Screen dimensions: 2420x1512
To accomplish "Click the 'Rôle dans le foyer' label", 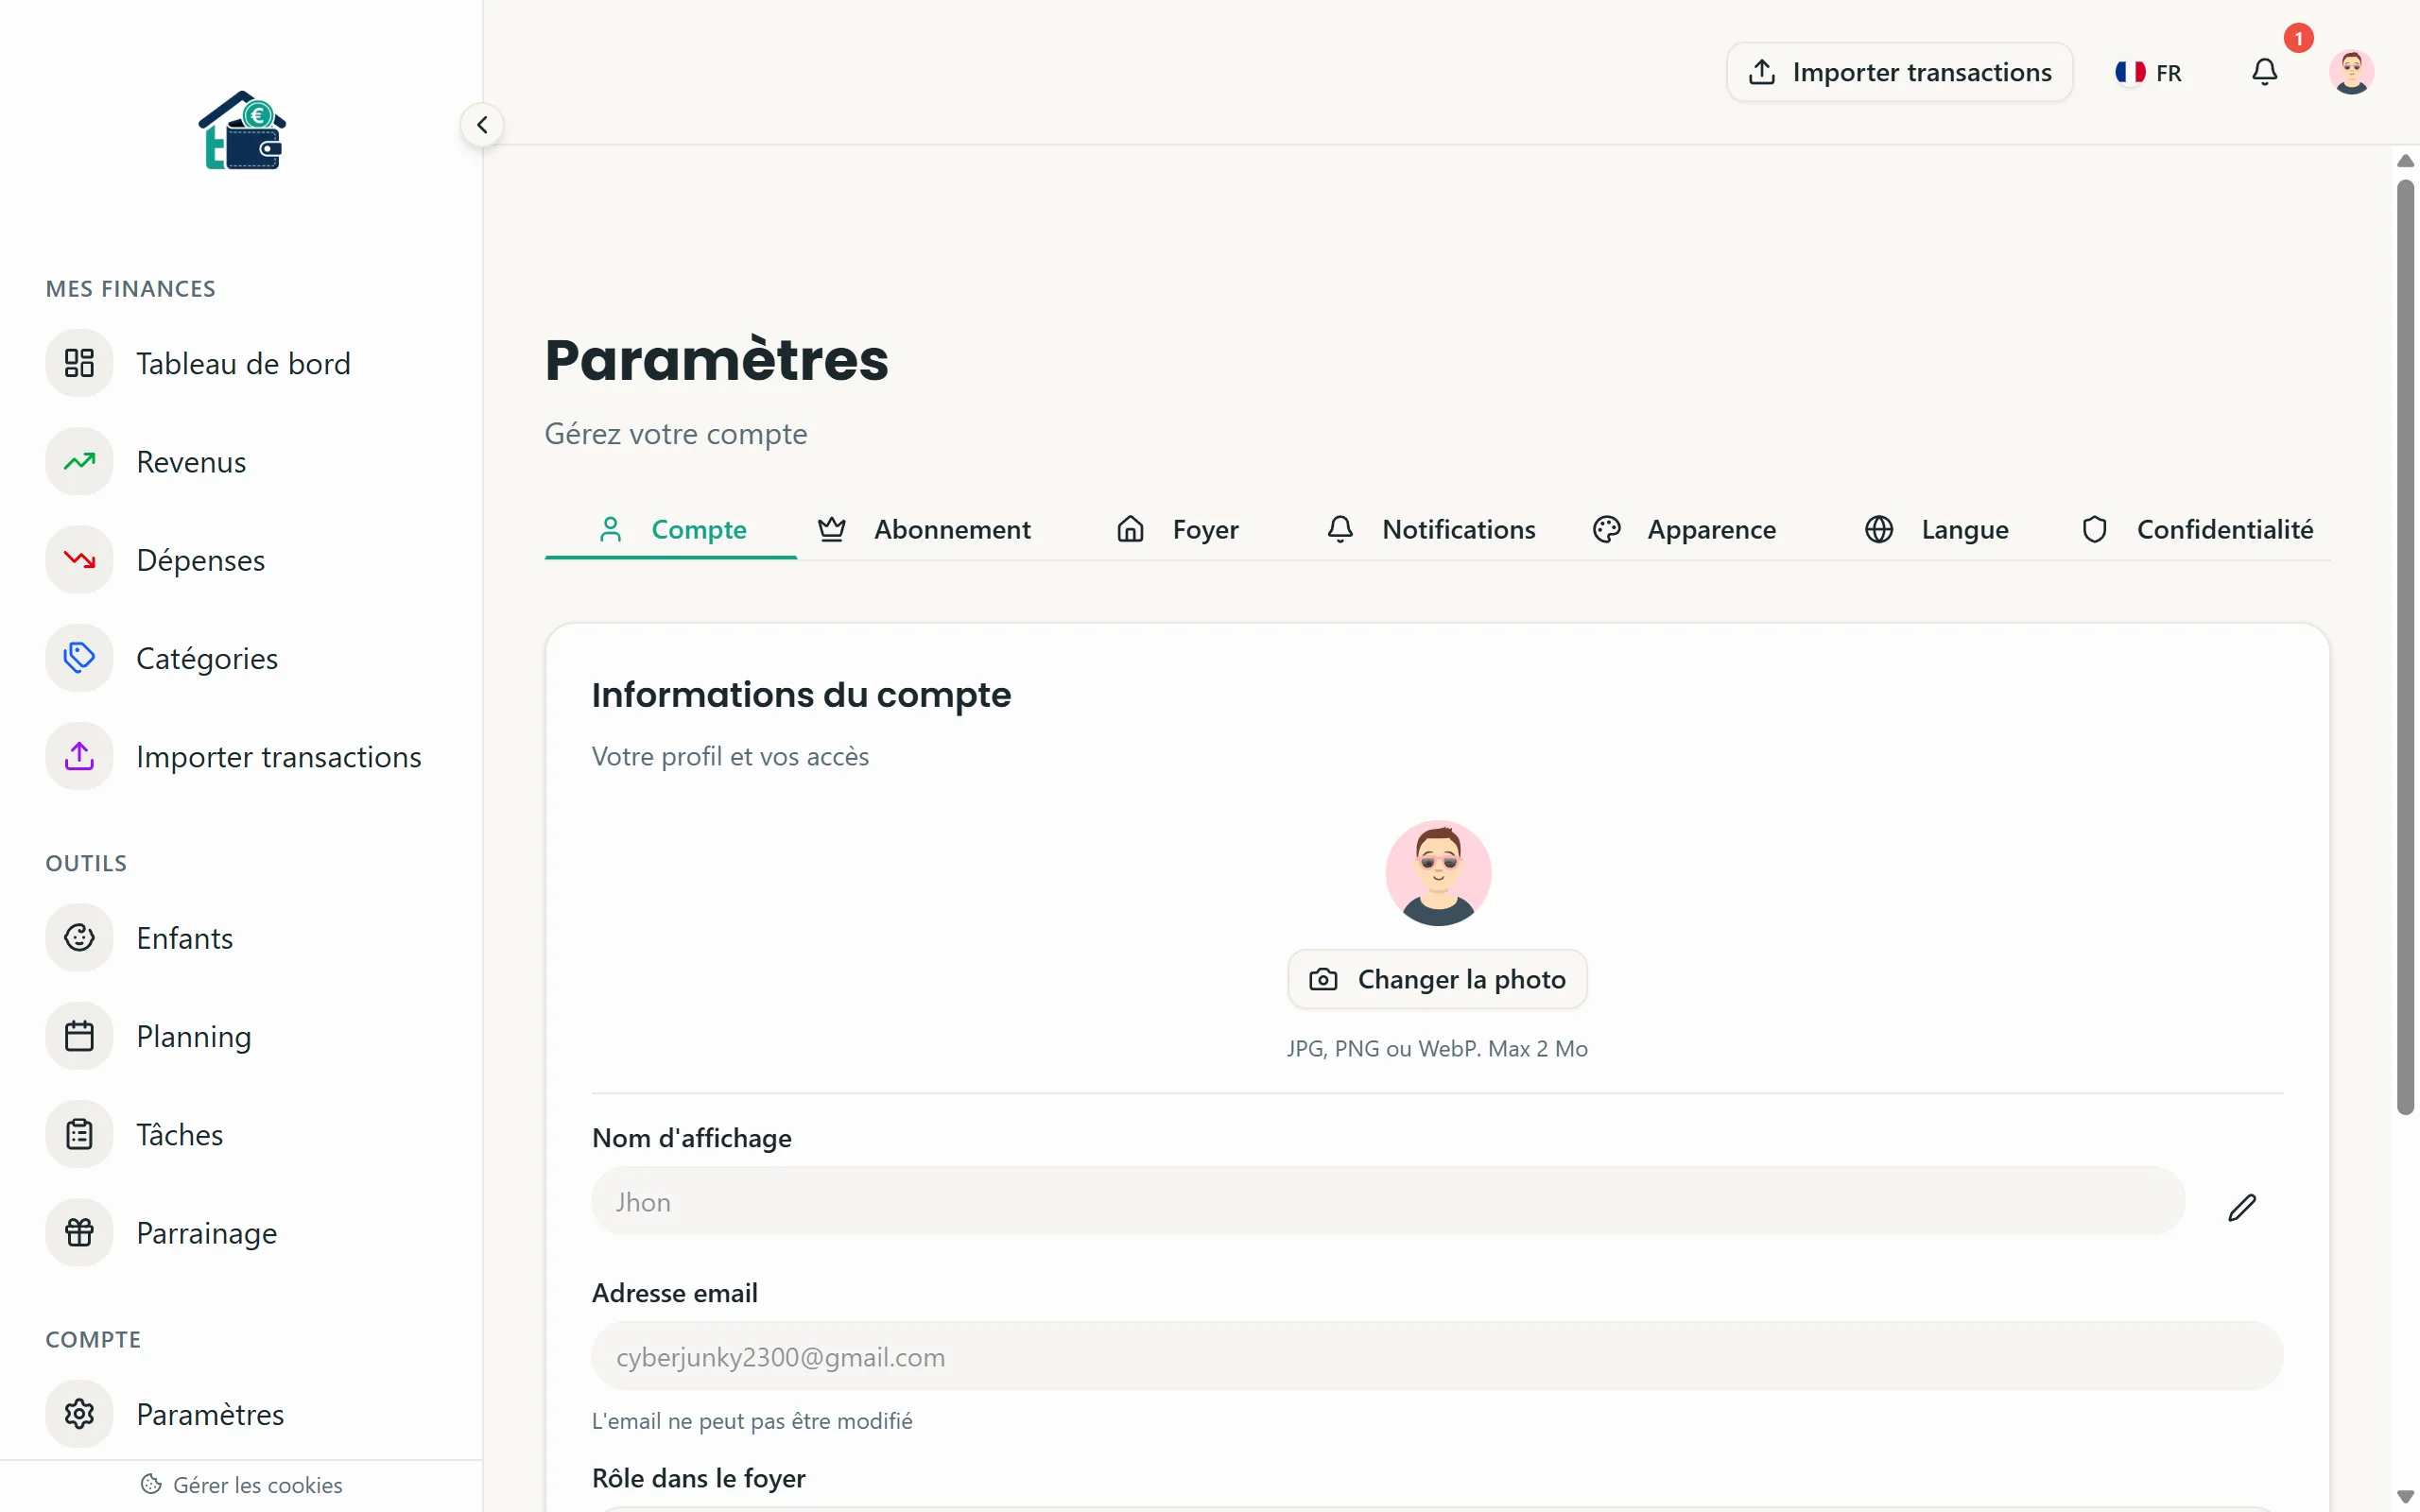I will [x=698, y=1478].
